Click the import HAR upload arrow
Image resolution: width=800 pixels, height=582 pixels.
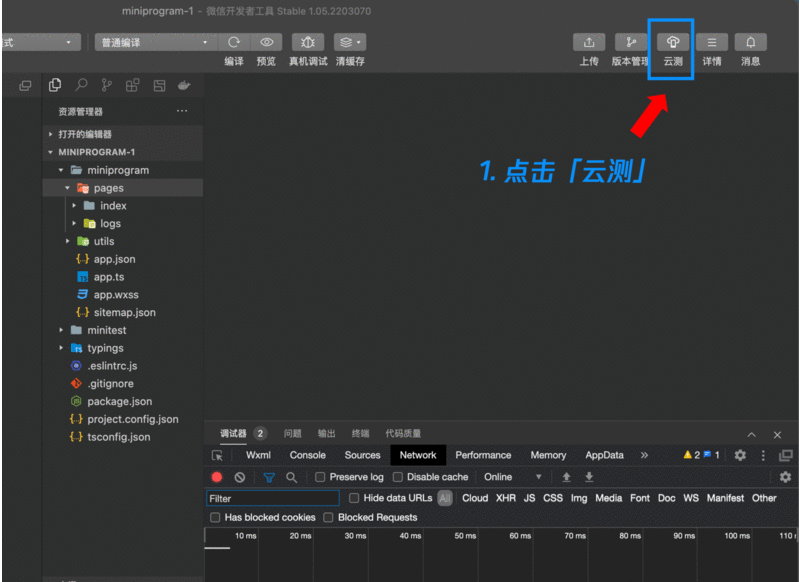566,477
